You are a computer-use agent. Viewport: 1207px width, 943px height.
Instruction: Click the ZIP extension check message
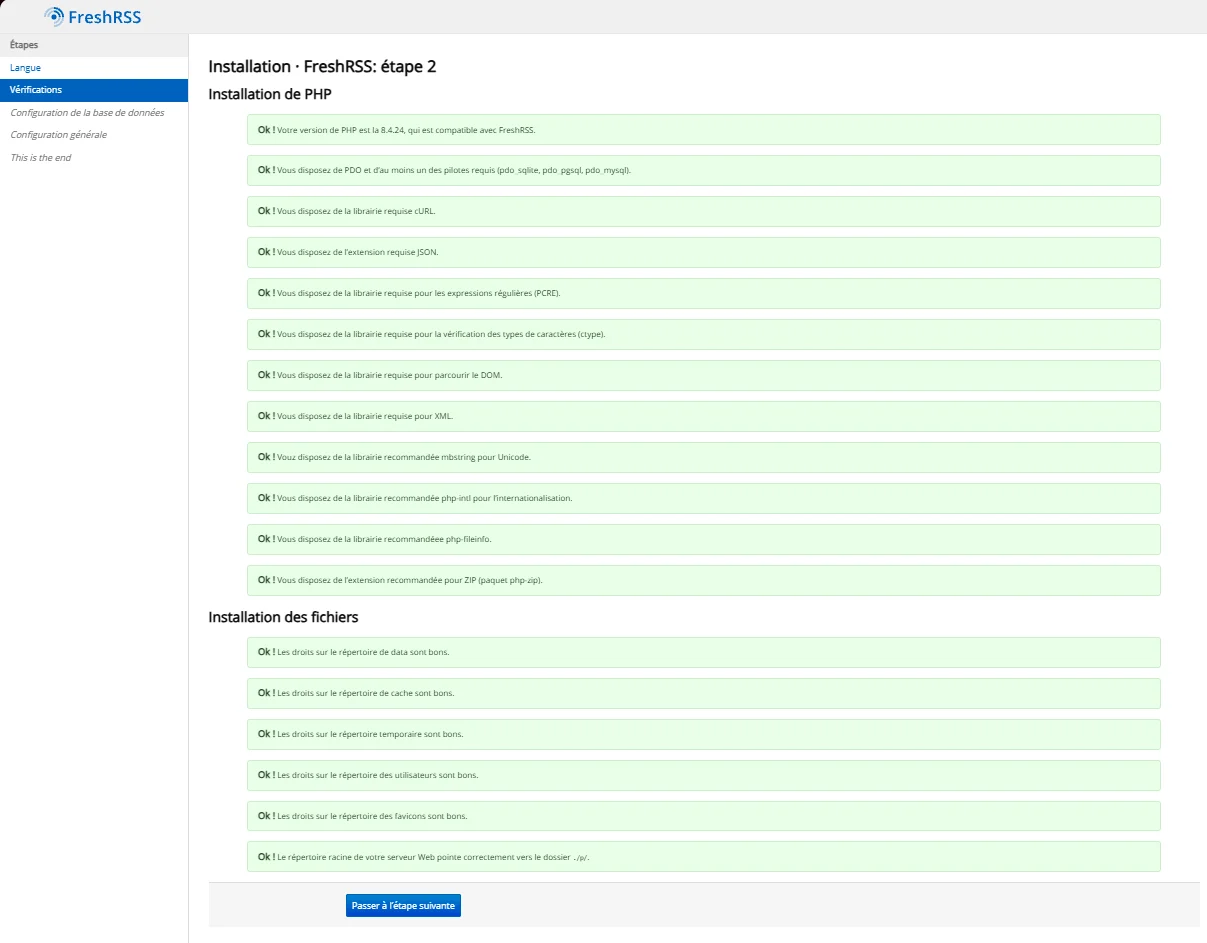tap(703, 581)
